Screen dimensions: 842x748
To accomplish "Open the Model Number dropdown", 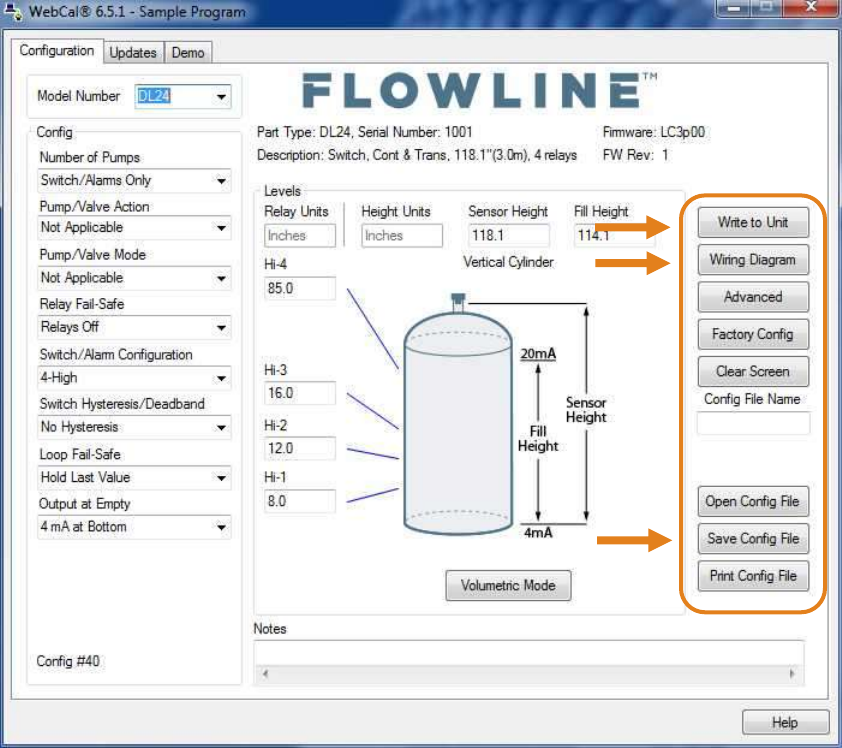I will tap(183, 97).
